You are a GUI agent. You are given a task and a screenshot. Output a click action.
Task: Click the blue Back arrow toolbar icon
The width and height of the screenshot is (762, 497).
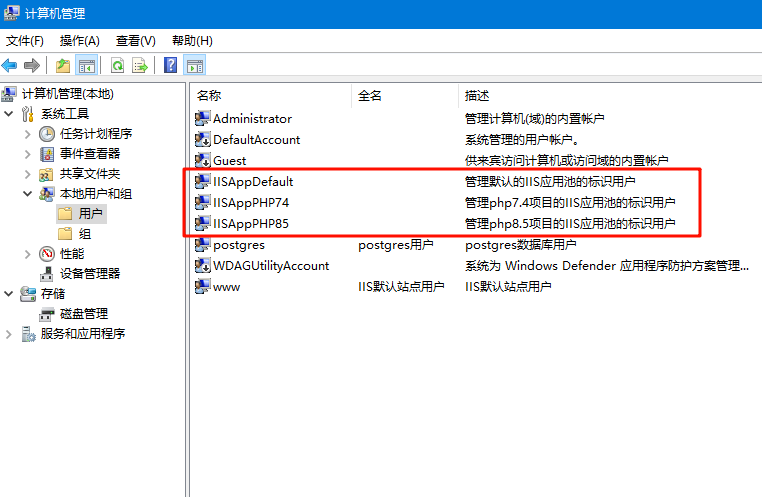click(x=10, y=66)
